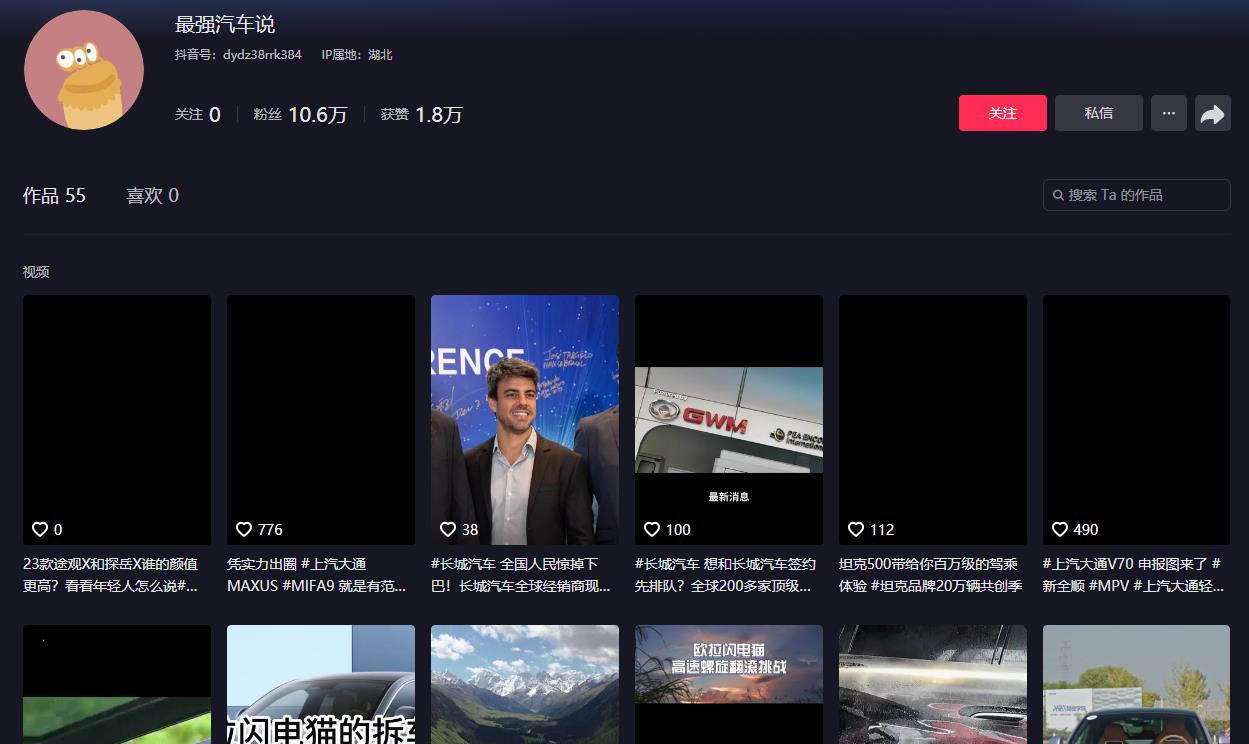Click the heart icon showing 490 likes
Screen dimensions: 1249x744
(1060, 529)
